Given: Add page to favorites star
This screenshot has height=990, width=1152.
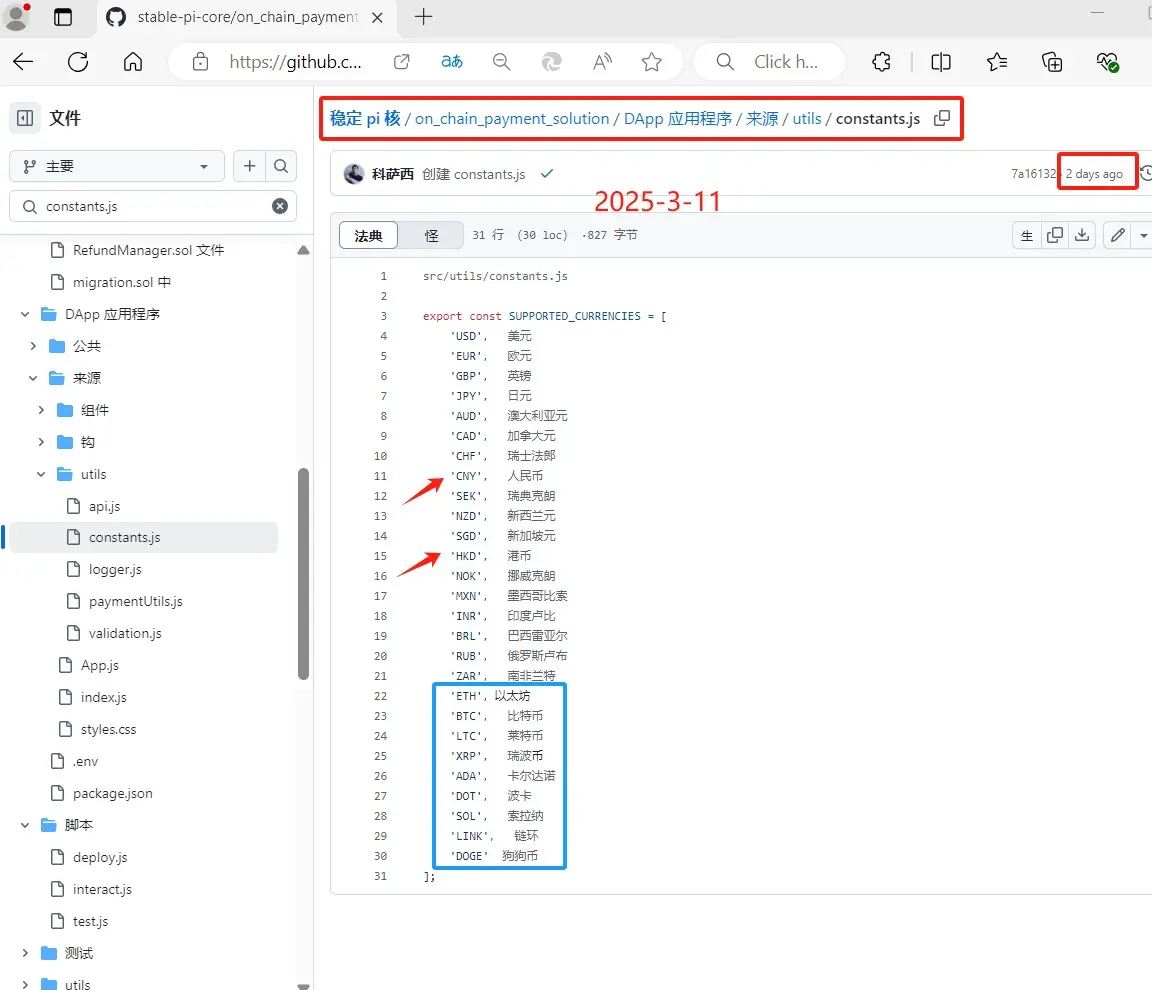Looking at the screenshot, I should (652, 62).
